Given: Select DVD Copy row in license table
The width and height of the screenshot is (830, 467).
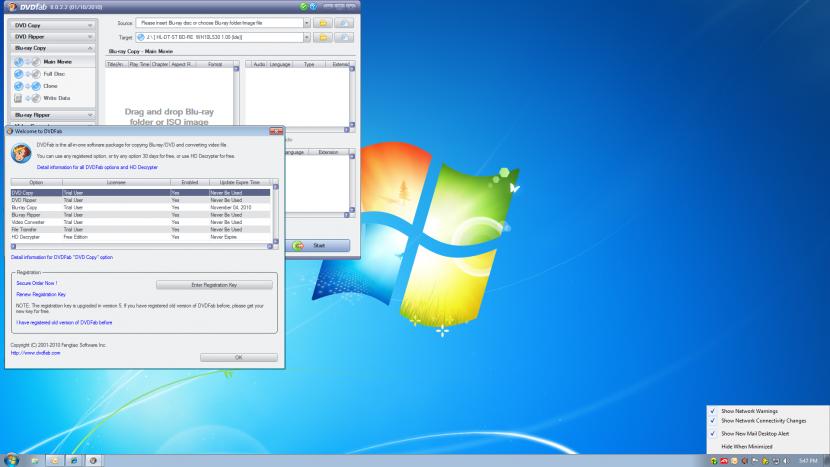Looking at the screenshot, I should click(140, 193).
